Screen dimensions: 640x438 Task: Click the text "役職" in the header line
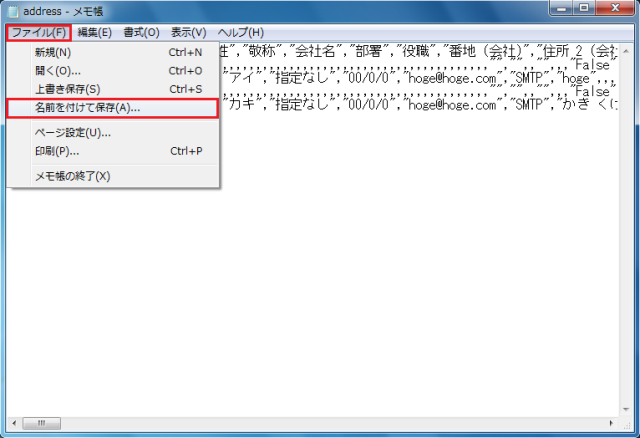pyautogui.click(x=416, y=51)
